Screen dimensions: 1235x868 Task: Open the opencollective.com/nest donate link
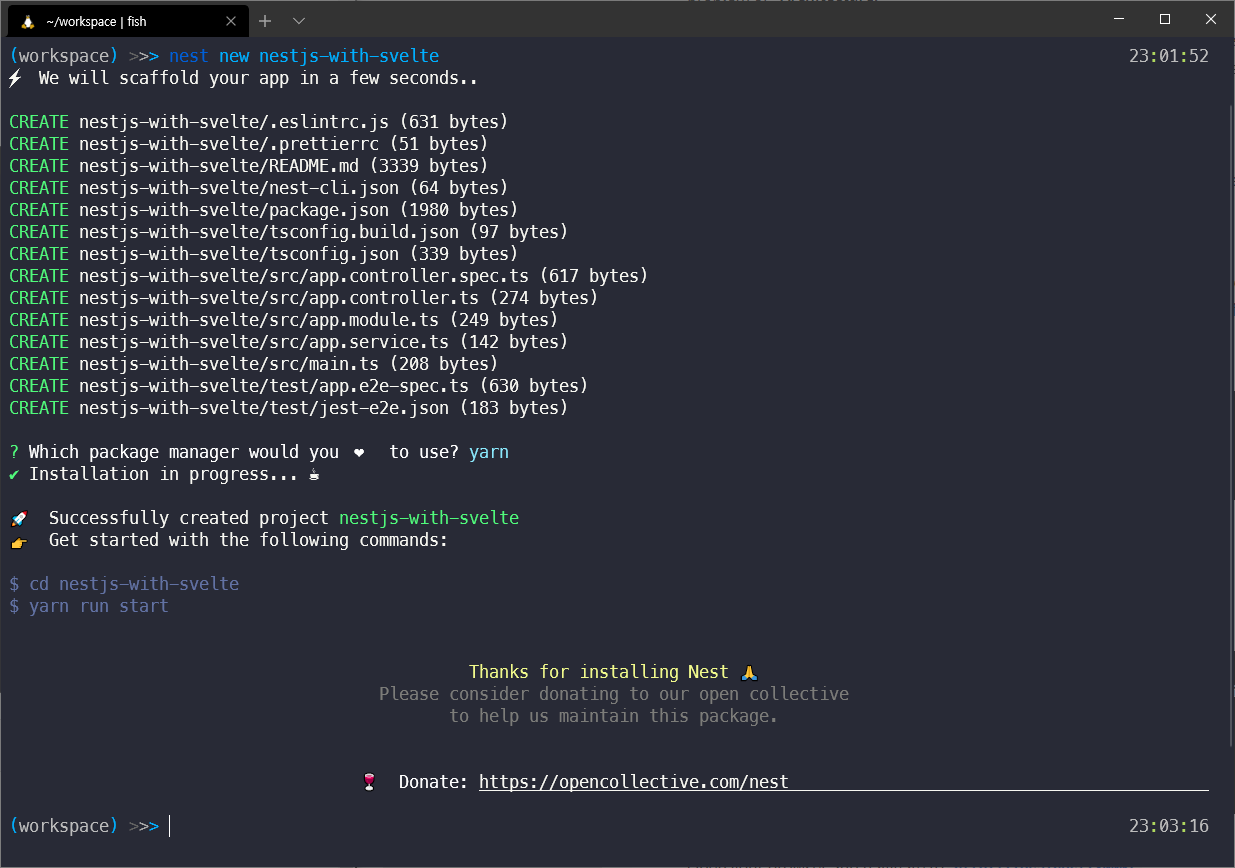(634, 782)
